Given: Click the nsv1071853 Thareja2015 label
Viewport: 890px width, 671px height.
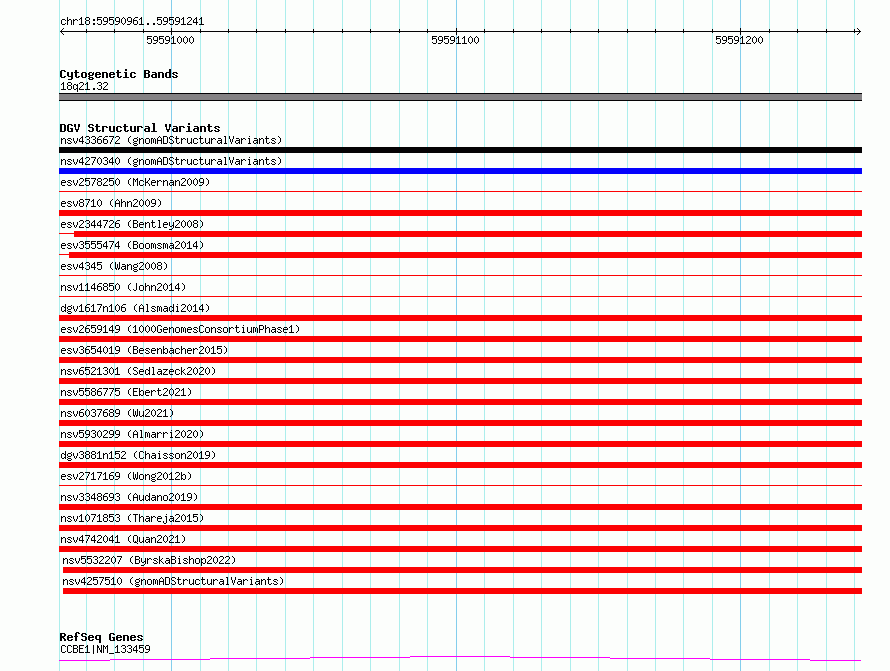Looking at the screenshot, I should tap(132, 518).
